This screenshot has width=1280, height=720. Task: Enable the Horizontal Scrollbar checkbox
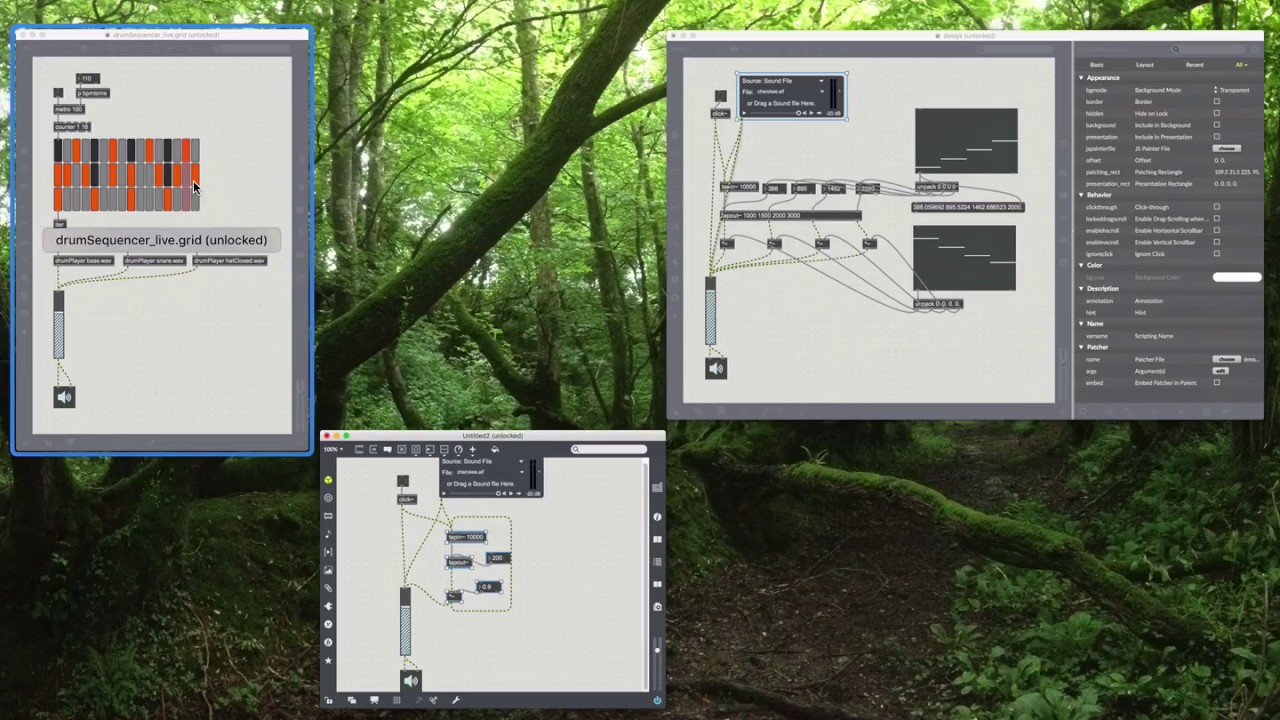click(1217, 230)
